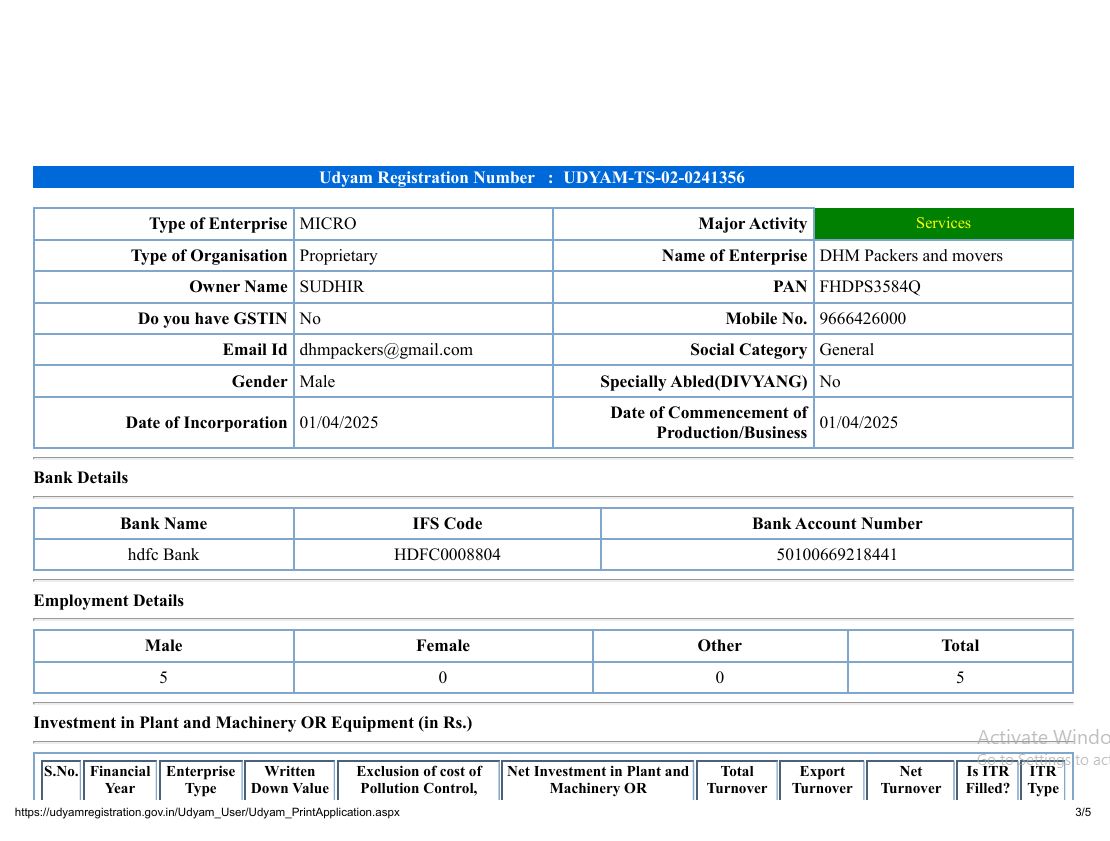The width and height of the screenshot is (1110, 841).
Task: Select the green Services activity cell
Action: (944, 223)
